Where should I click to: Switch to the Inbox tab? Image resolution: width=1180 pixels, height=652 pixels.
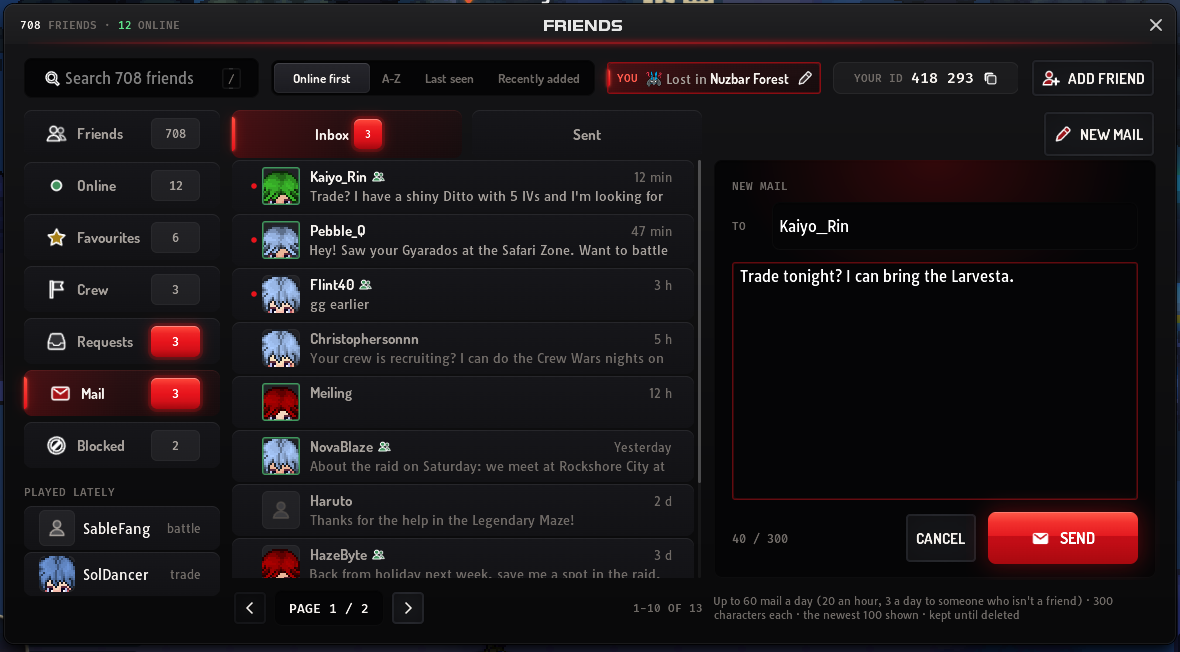[x=347, y=135]
